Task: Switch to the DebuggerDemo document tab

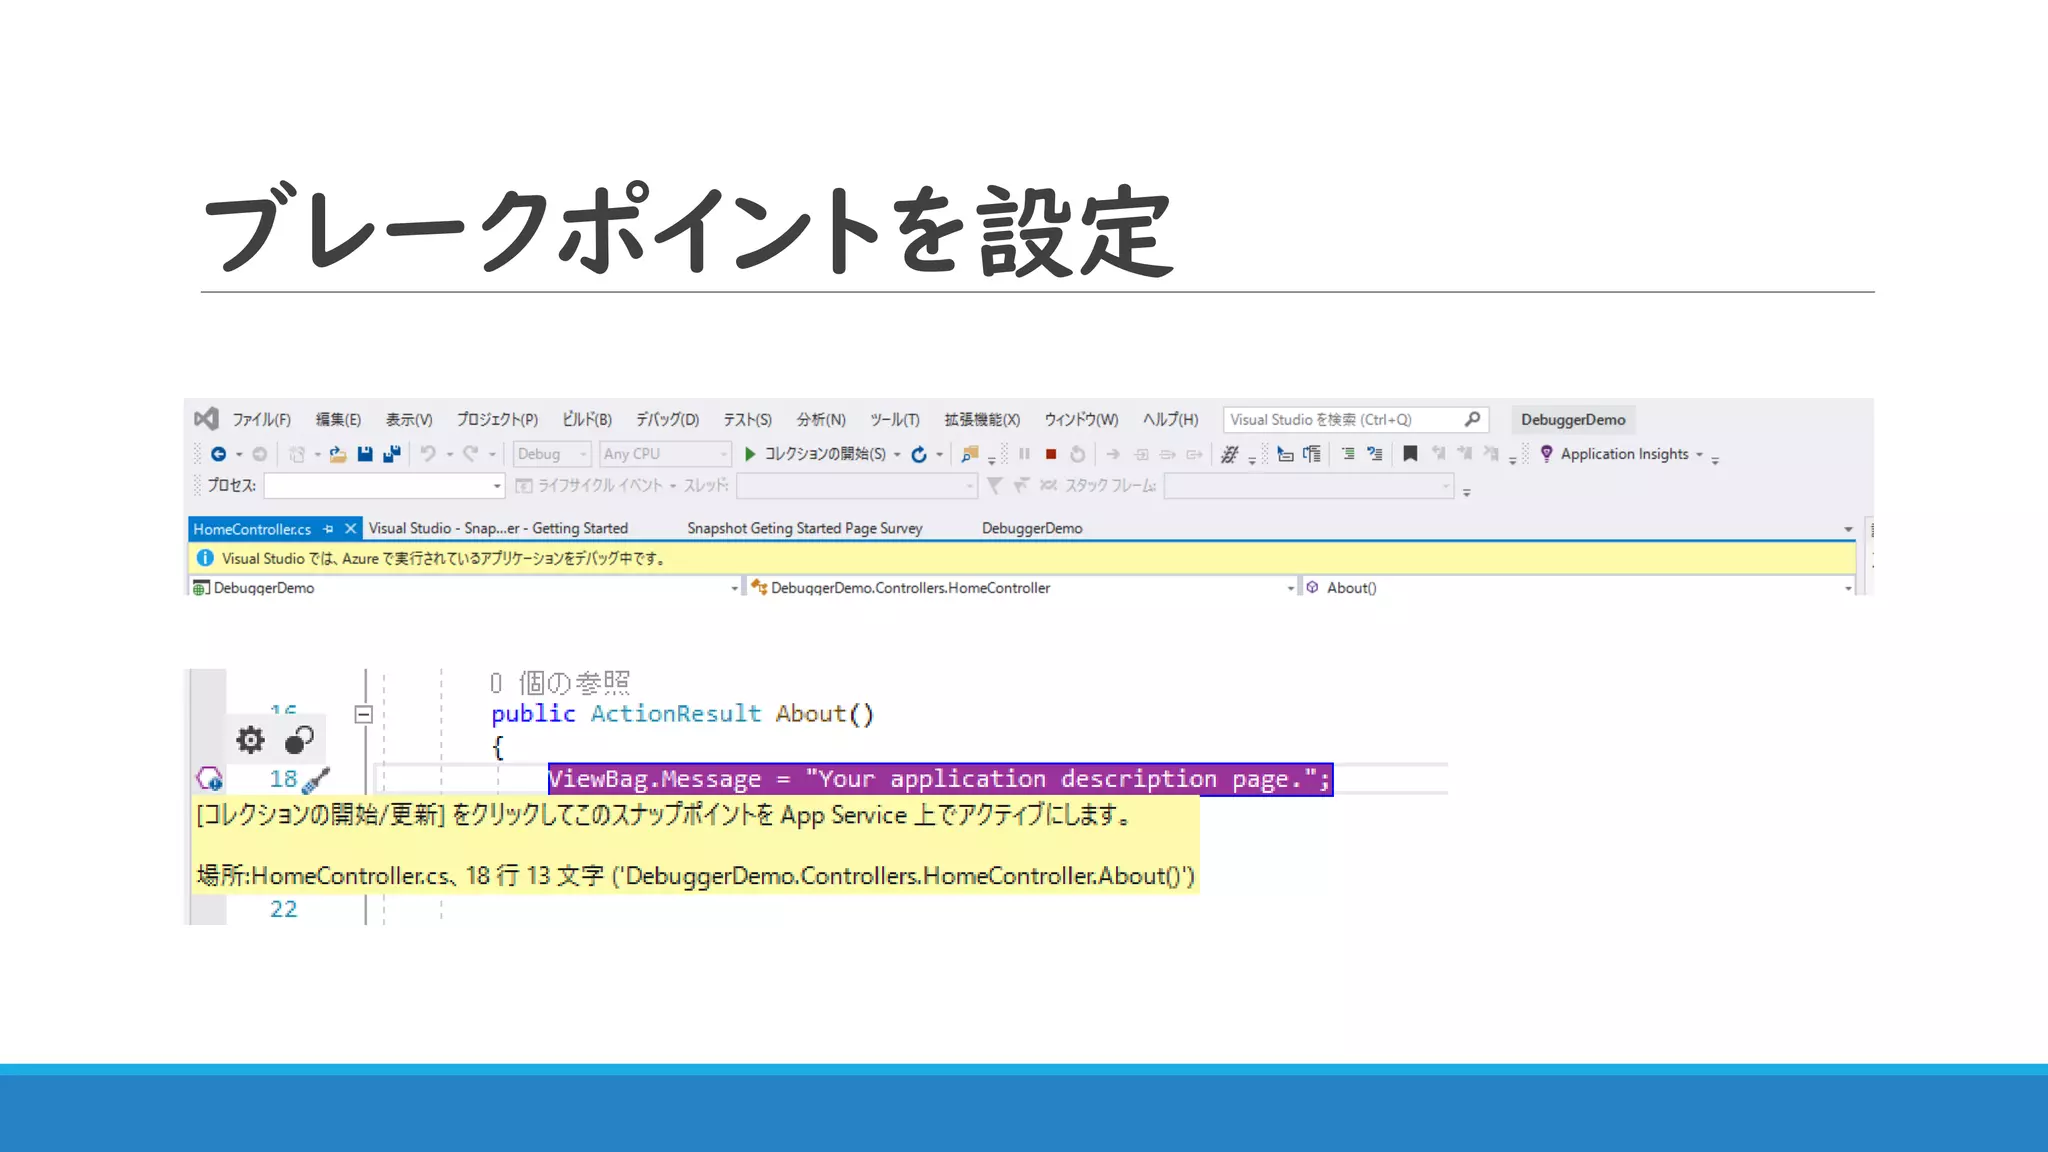Action: point(1032,528)
